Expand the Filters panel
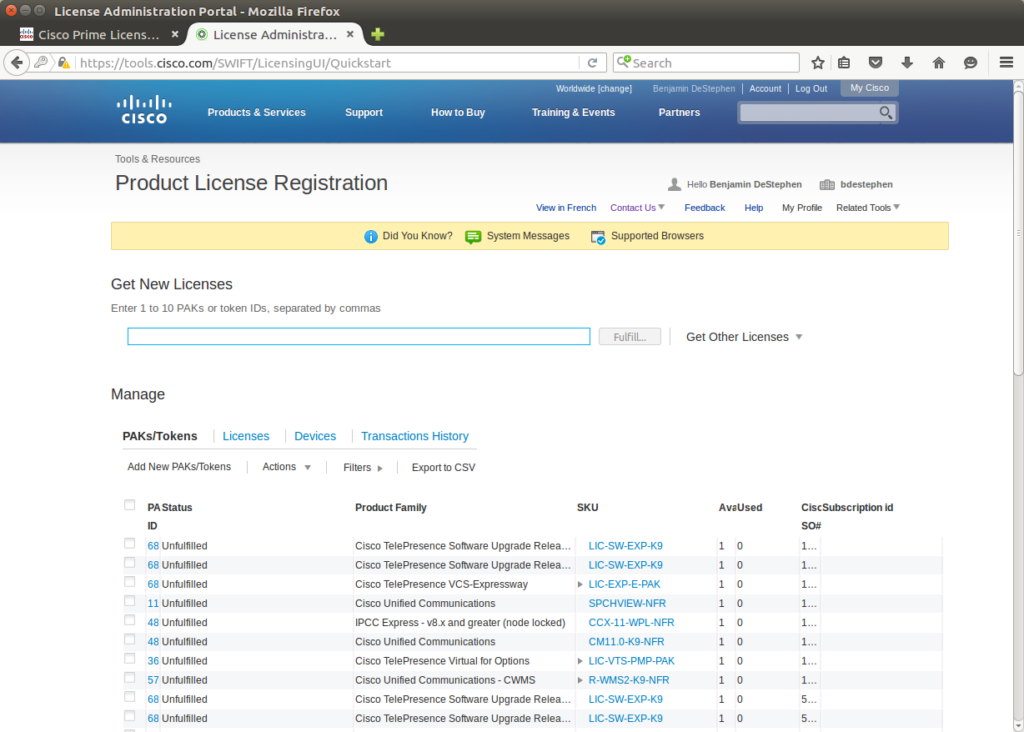The image size is (1024, 732). (x=362, y=468)
